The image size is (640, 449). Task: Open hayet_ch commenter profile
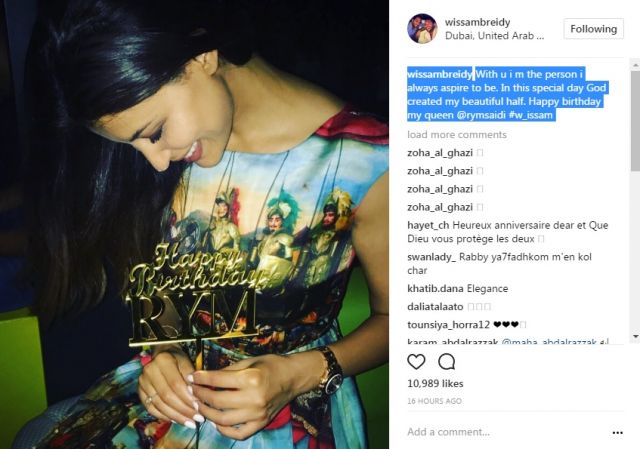click(x=428, y=225)
